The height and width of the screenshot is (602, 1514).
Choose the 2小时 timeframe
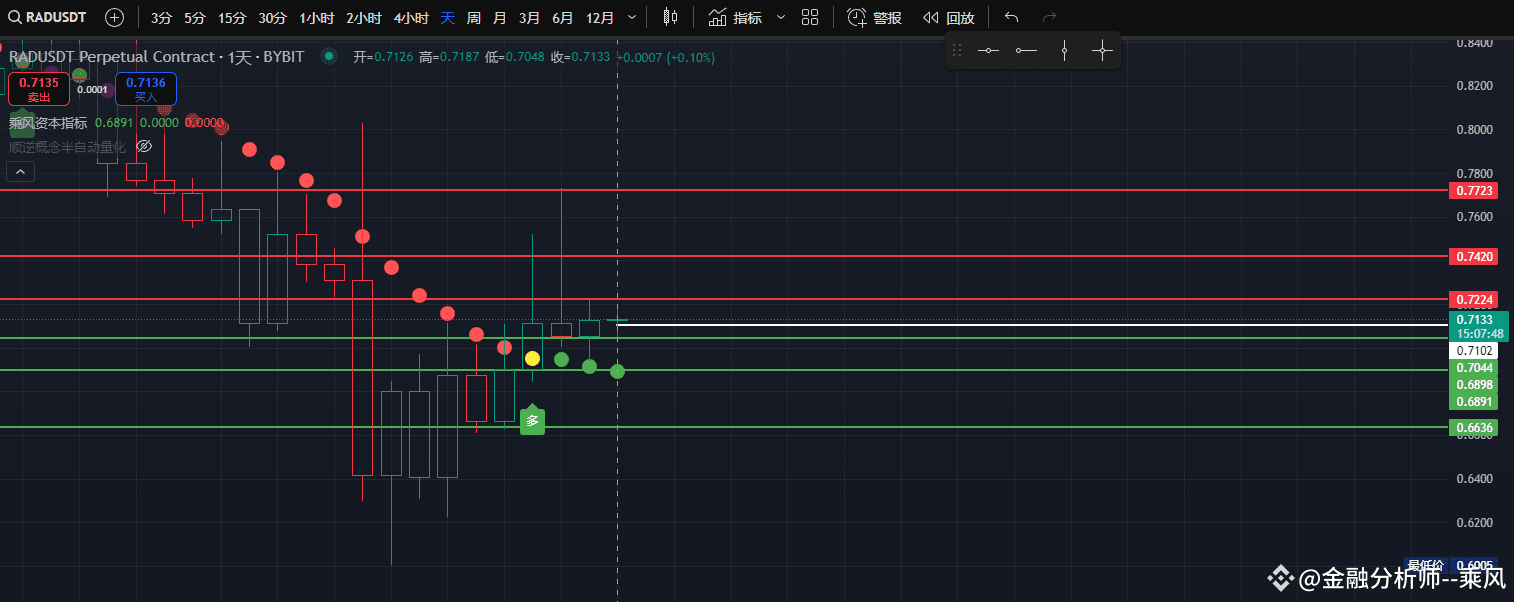[363, 18]
